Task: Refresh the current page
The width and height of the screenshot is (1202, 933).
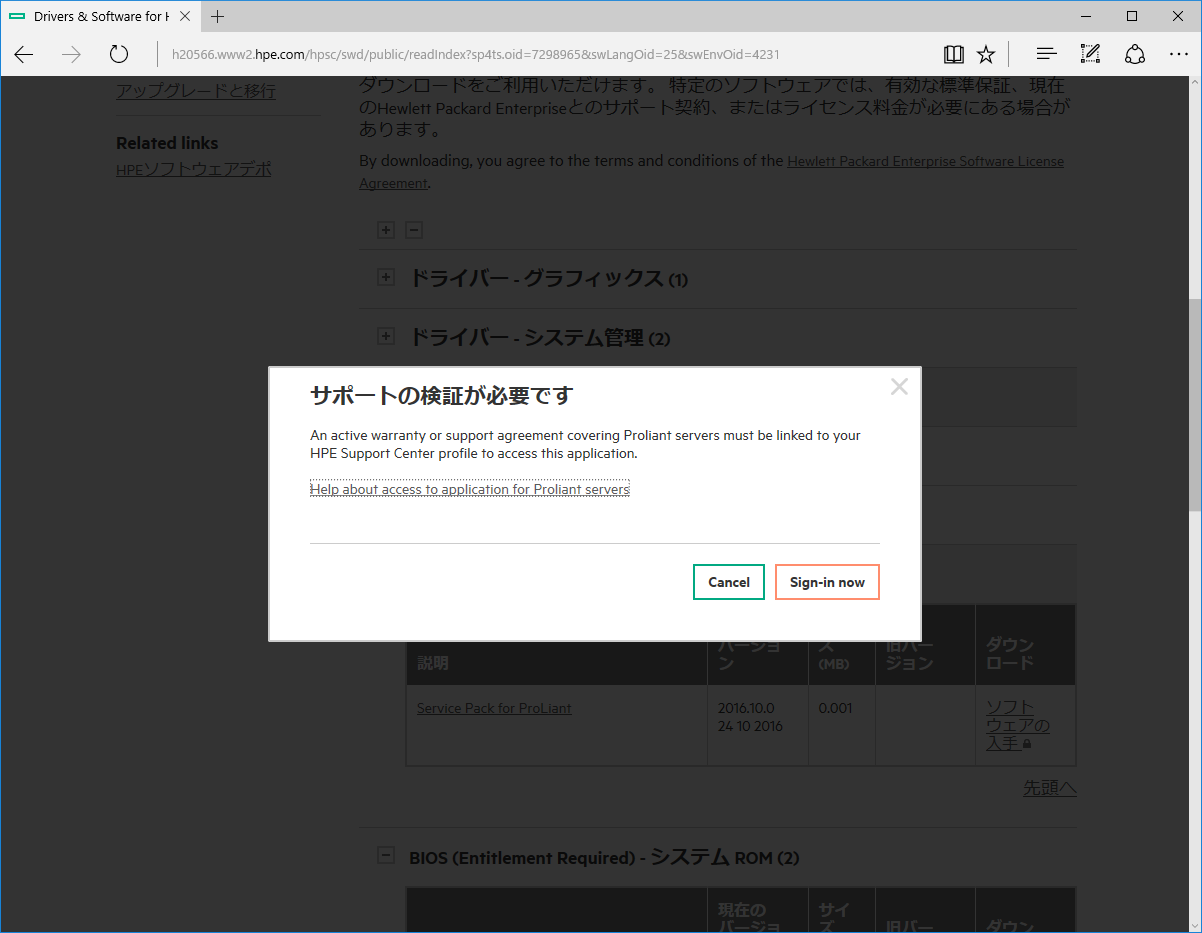Action: click(x=119, y=54)
